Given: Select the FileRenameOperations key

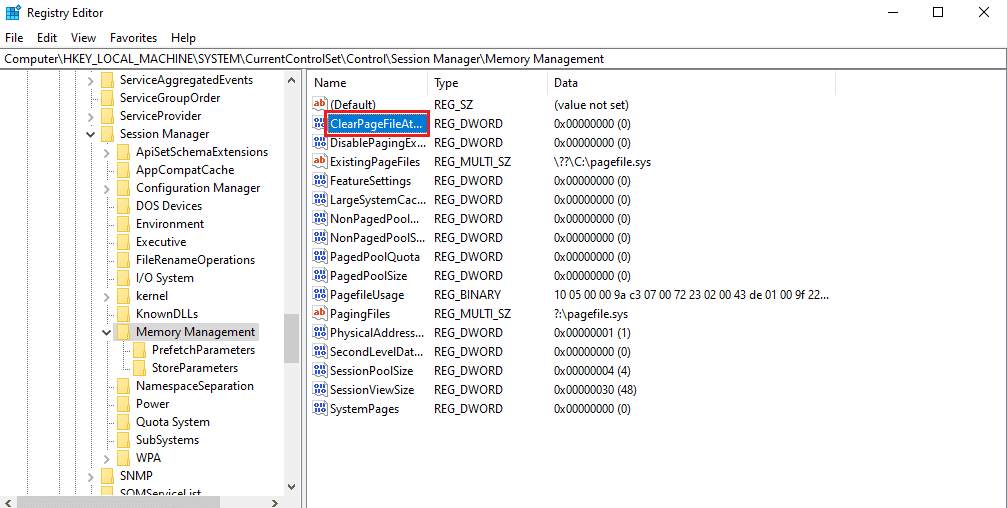Looking at the screenshot, I should [x=195, y=260].
